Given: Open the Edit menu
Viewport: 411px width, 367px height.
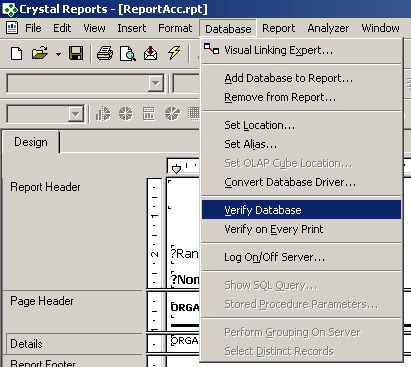Looking at the screenshot, I should 62,28.
